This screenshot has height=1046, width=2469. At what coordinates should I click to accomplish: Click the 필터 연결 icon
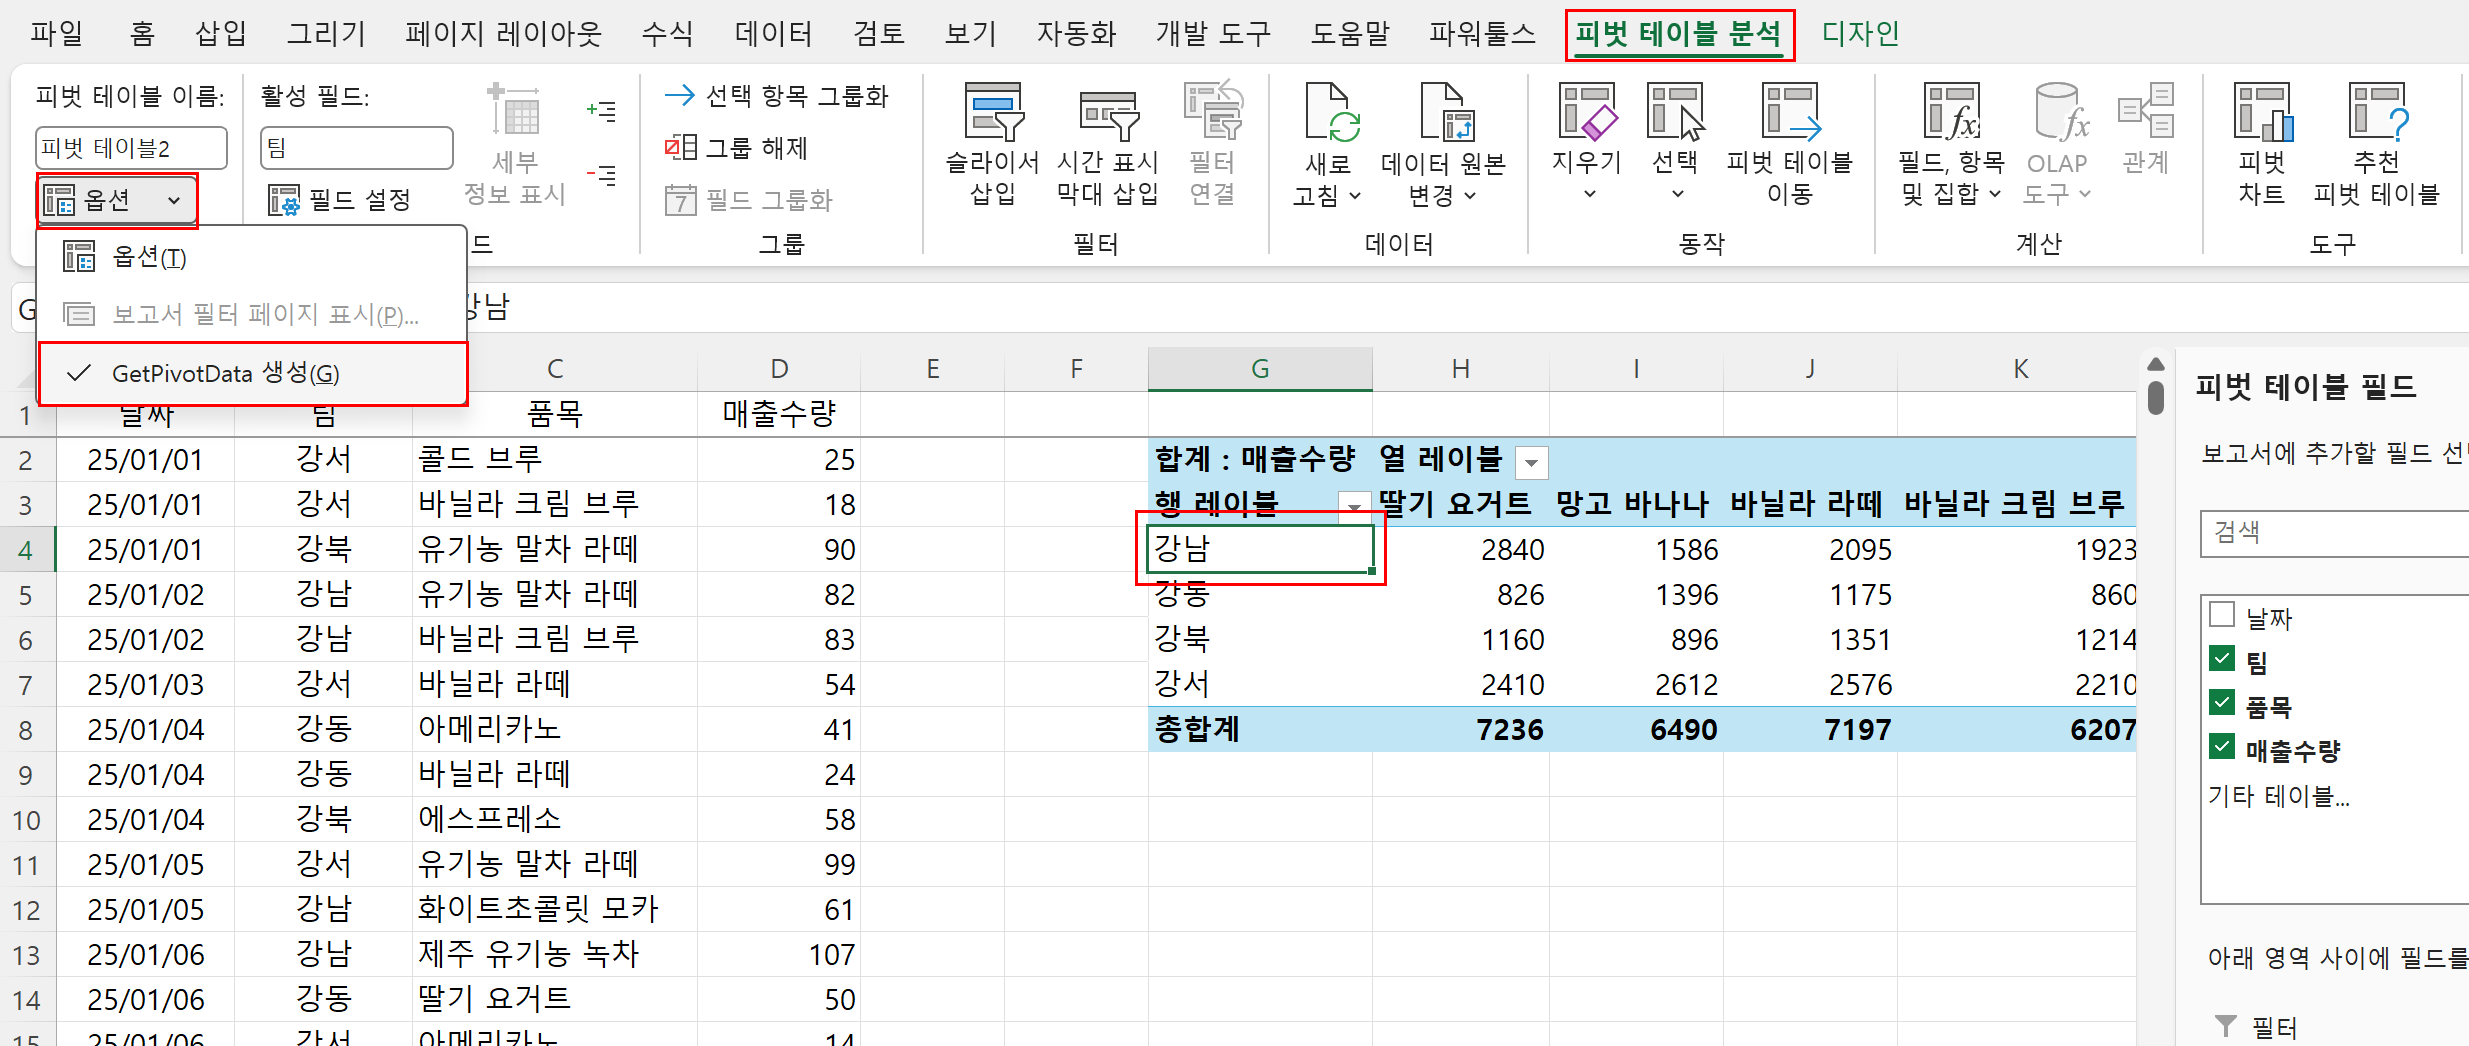click(x=1213, y=111)
